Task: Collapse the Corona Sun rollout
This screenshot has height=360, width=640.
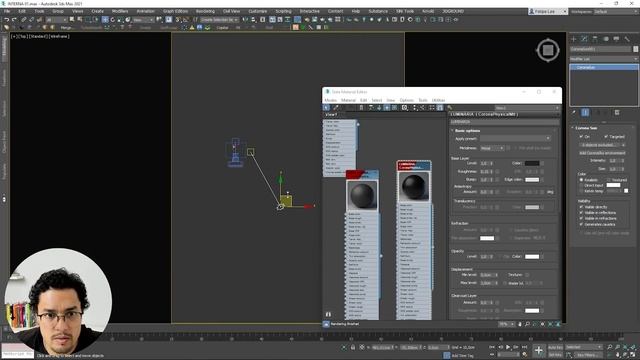Action: [586, 128]
